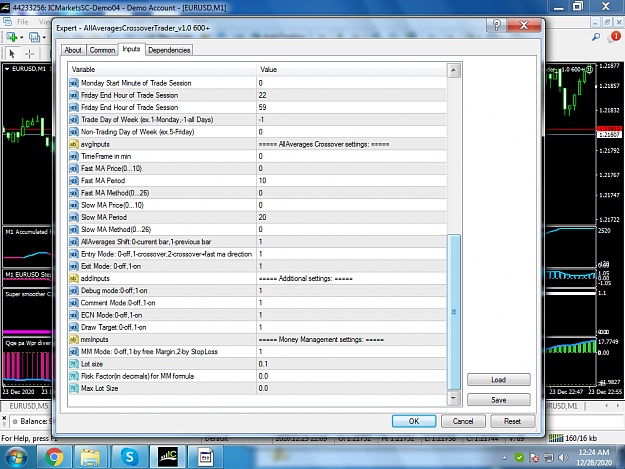Select EURUSD,M1 chart tab at right
The width and height of the screenshot is (625, 469).
(562, 406)
